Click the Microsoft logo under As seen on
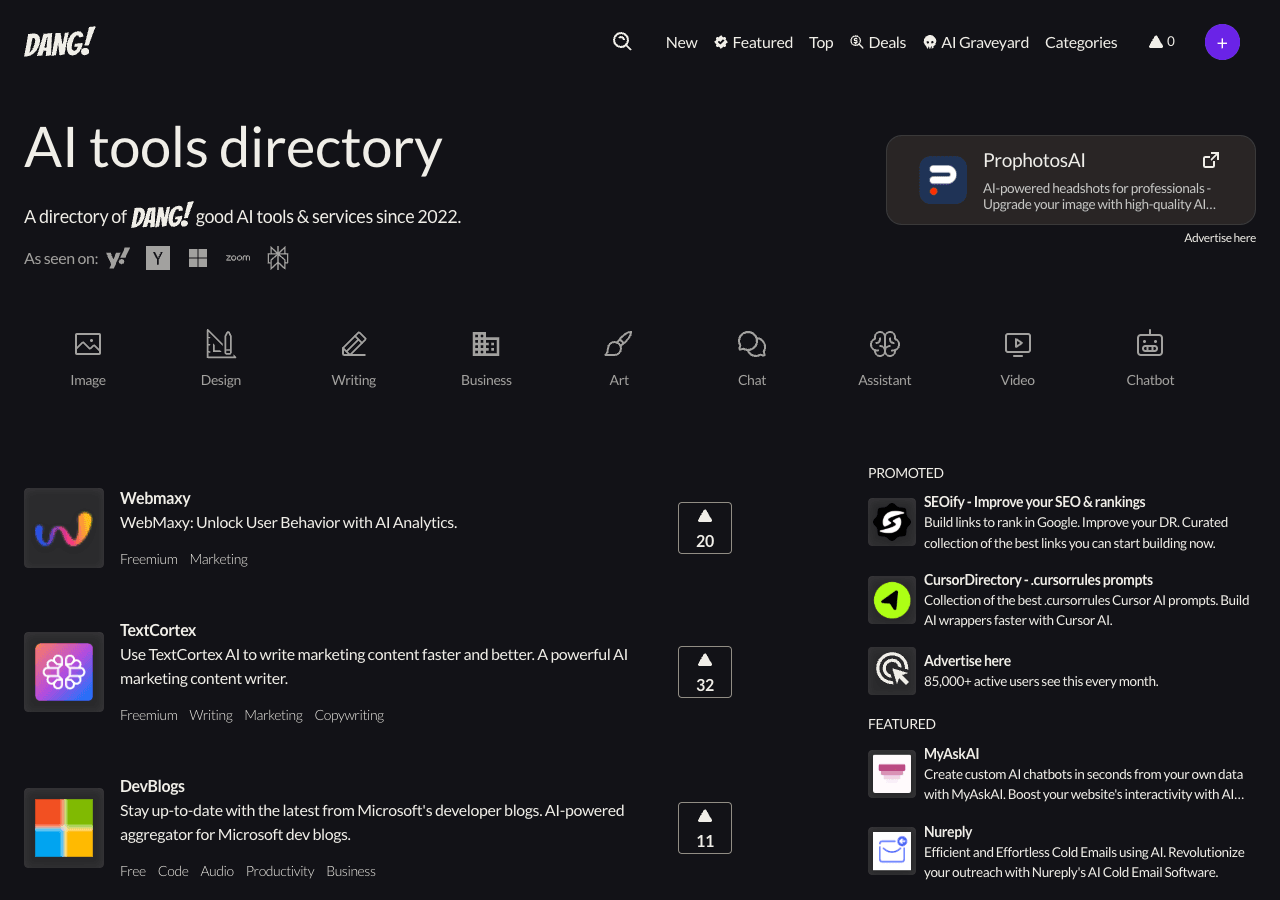The image size is (1280, 900). 198,258
